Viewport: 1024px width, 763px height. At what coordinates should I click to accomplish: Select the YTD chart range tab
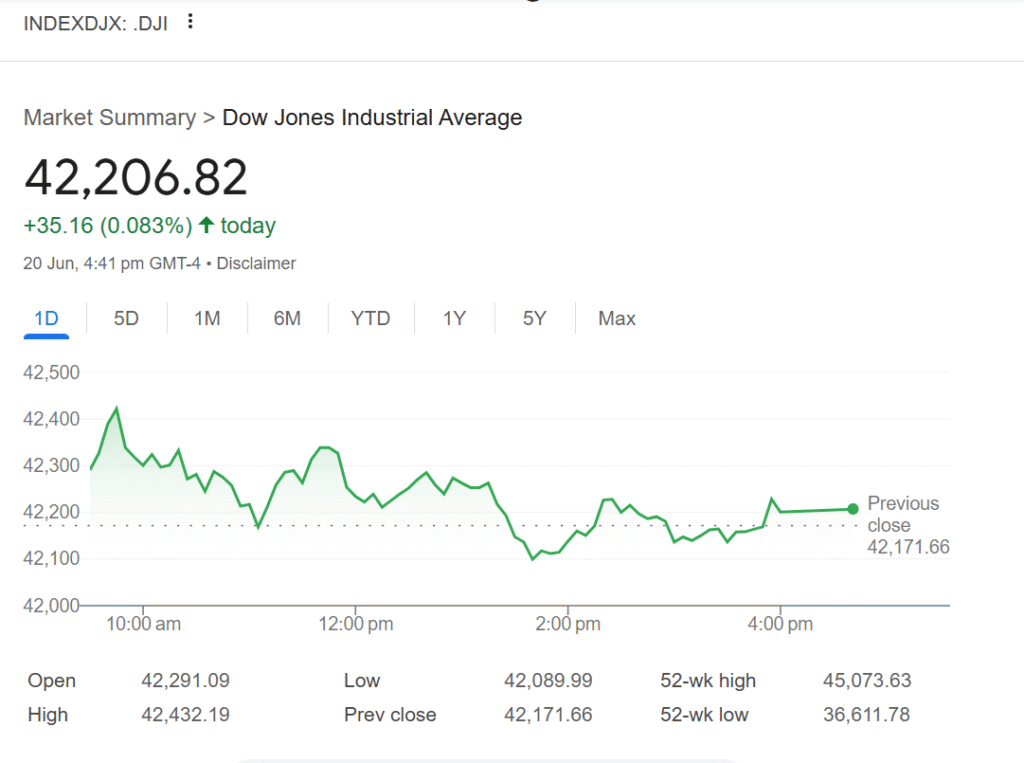[x=370, y=319]
